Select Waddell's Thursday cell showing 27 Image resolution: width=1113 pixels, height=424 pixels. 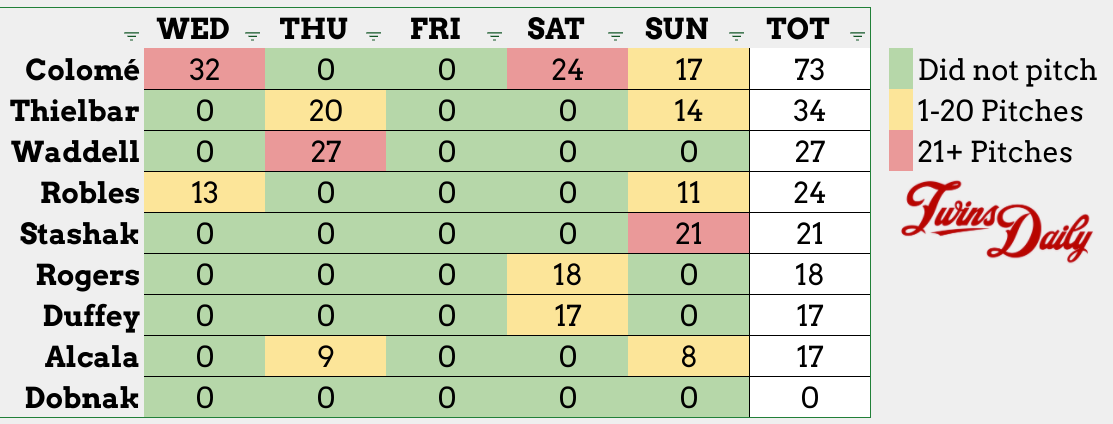pos(326,152)
